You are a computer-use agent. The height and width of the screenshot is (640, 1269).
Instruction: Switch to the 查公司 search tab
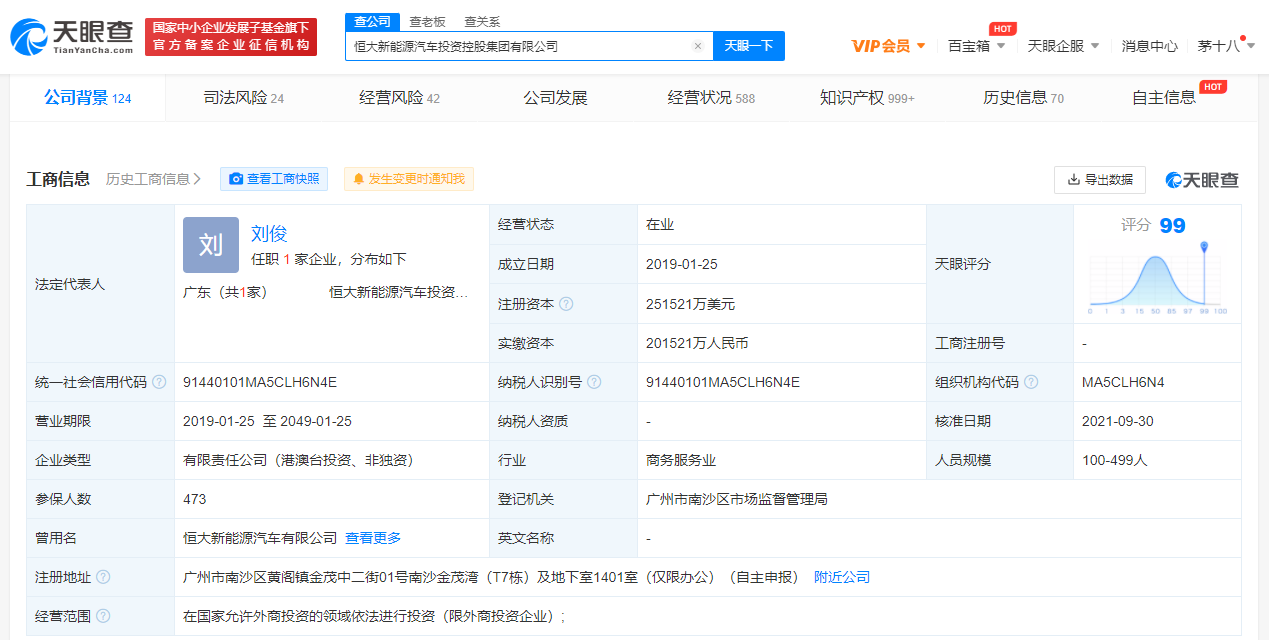point(373,21)
